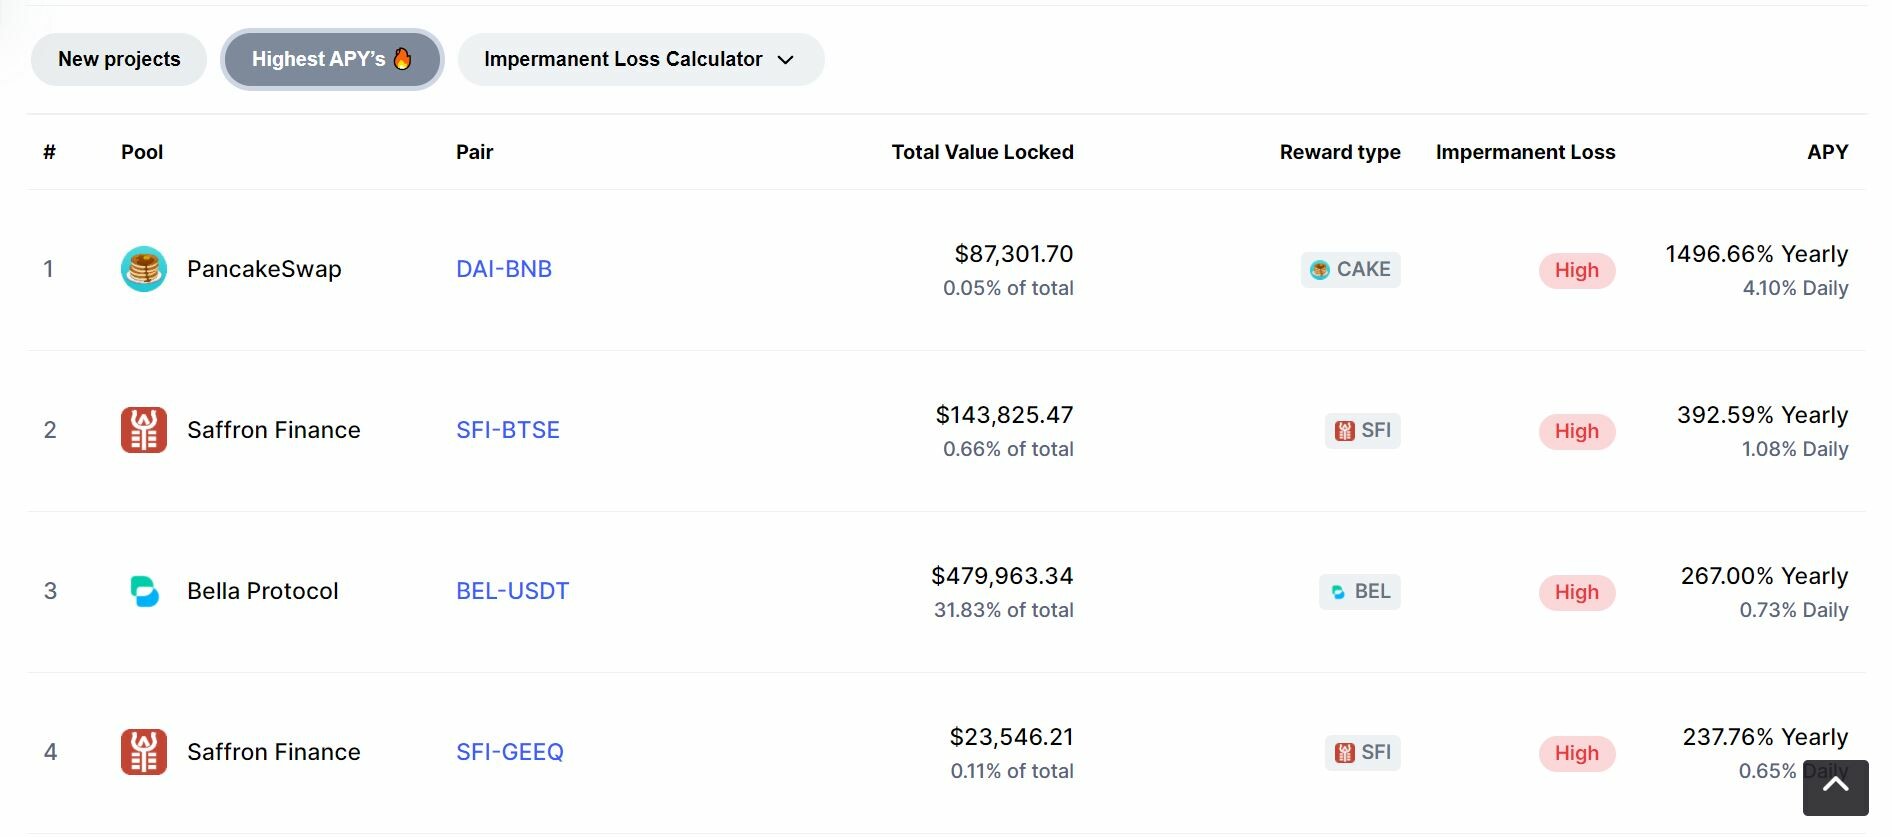Click Saffron Finance logo in row 2

click(144, 430)
